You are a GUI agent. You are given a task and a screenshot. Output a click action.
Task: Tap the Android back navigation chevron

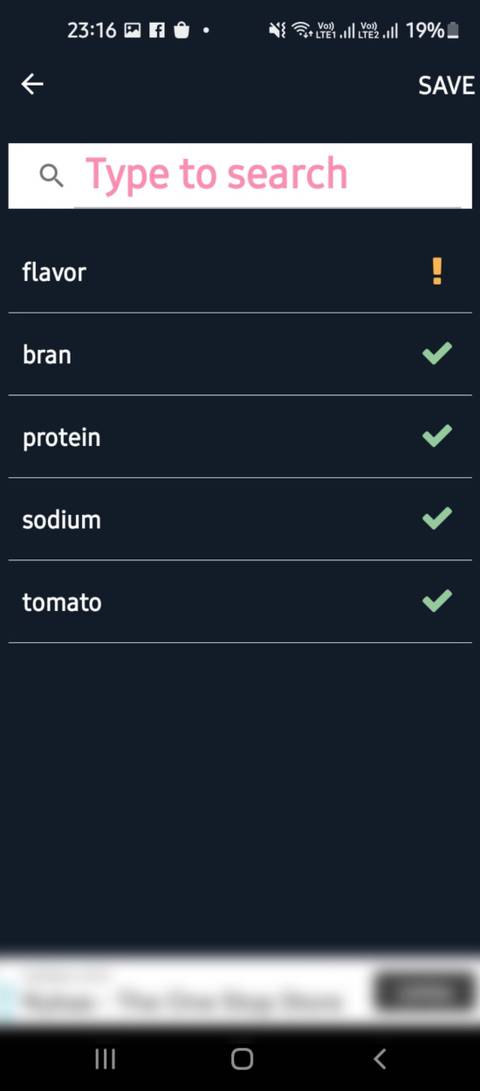[x=379, y=1059]
